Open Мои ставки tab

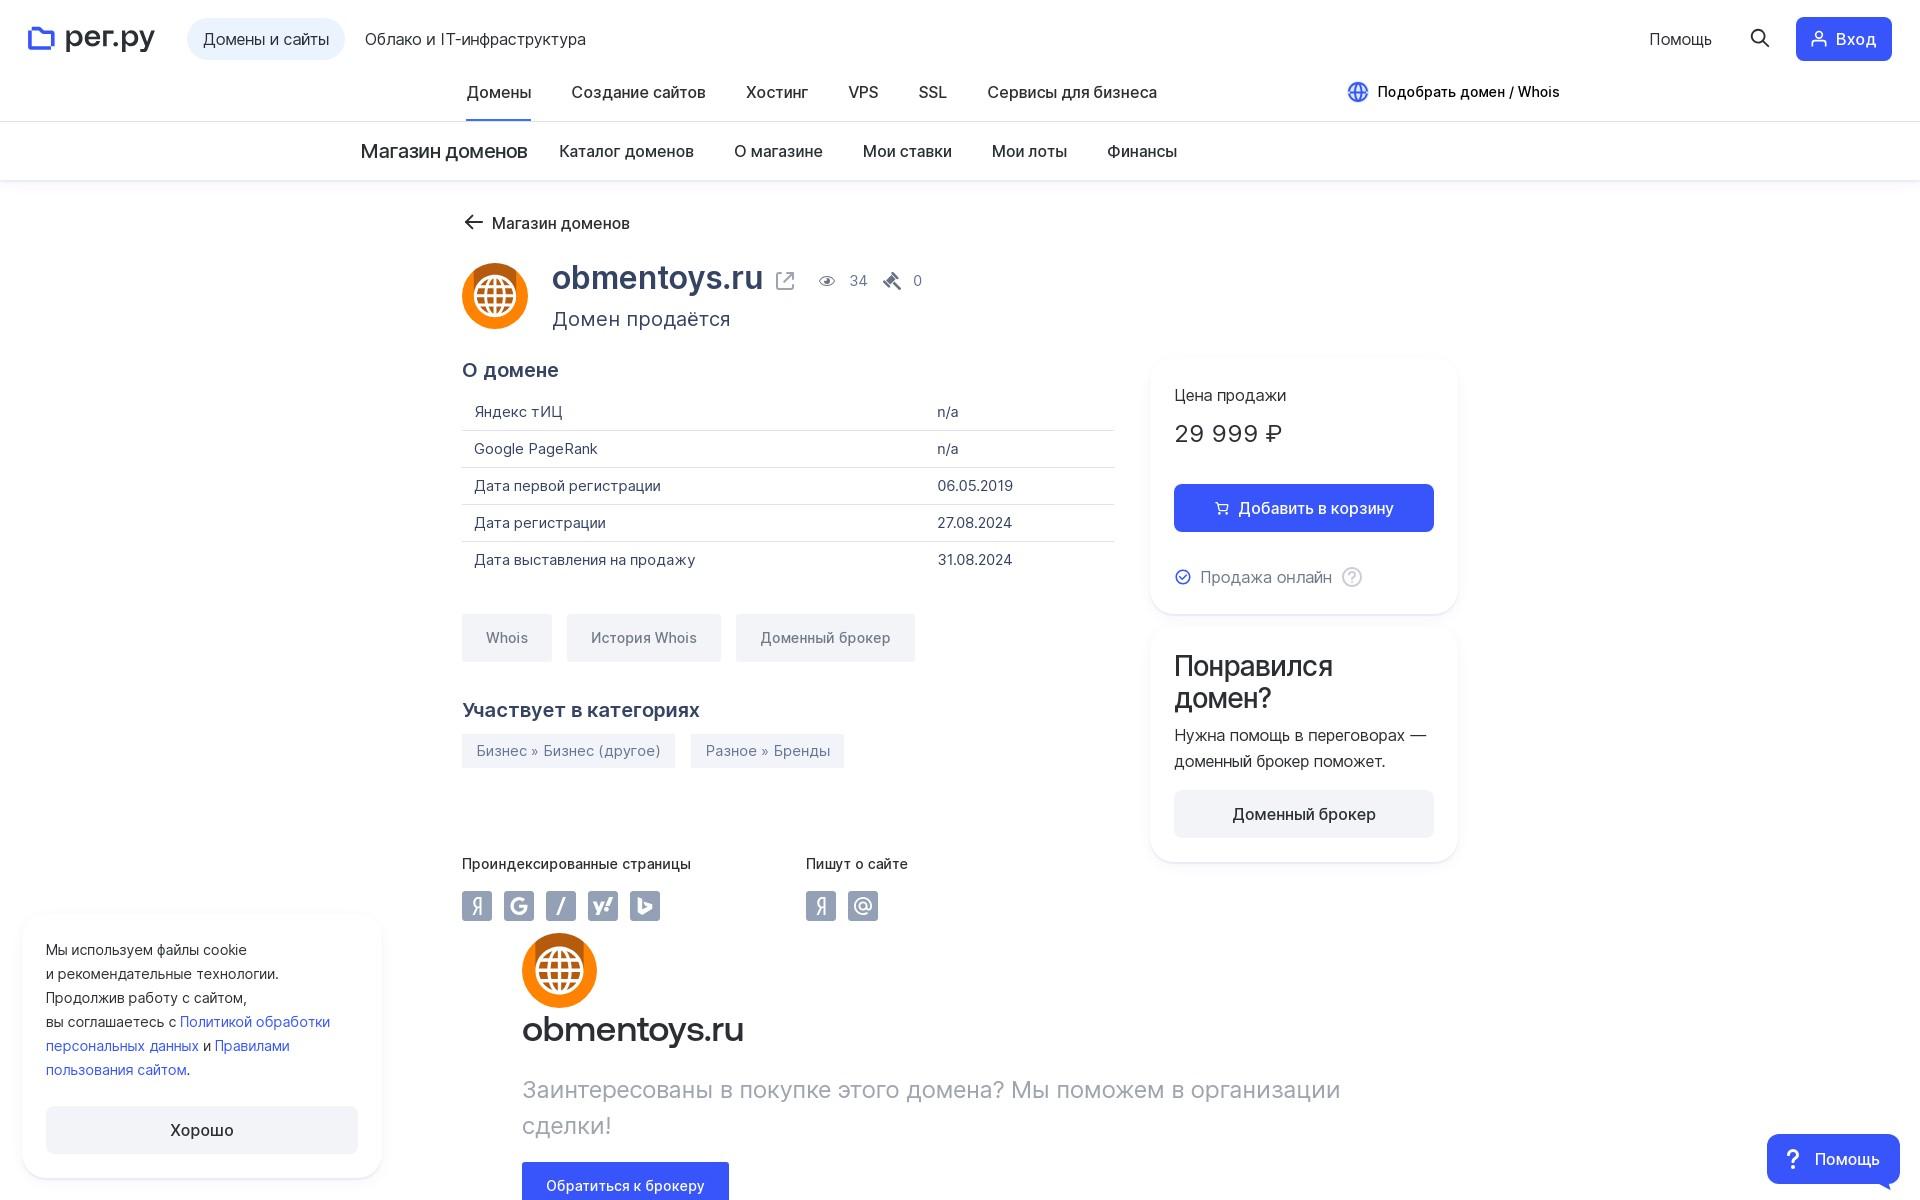coord(907,151)
